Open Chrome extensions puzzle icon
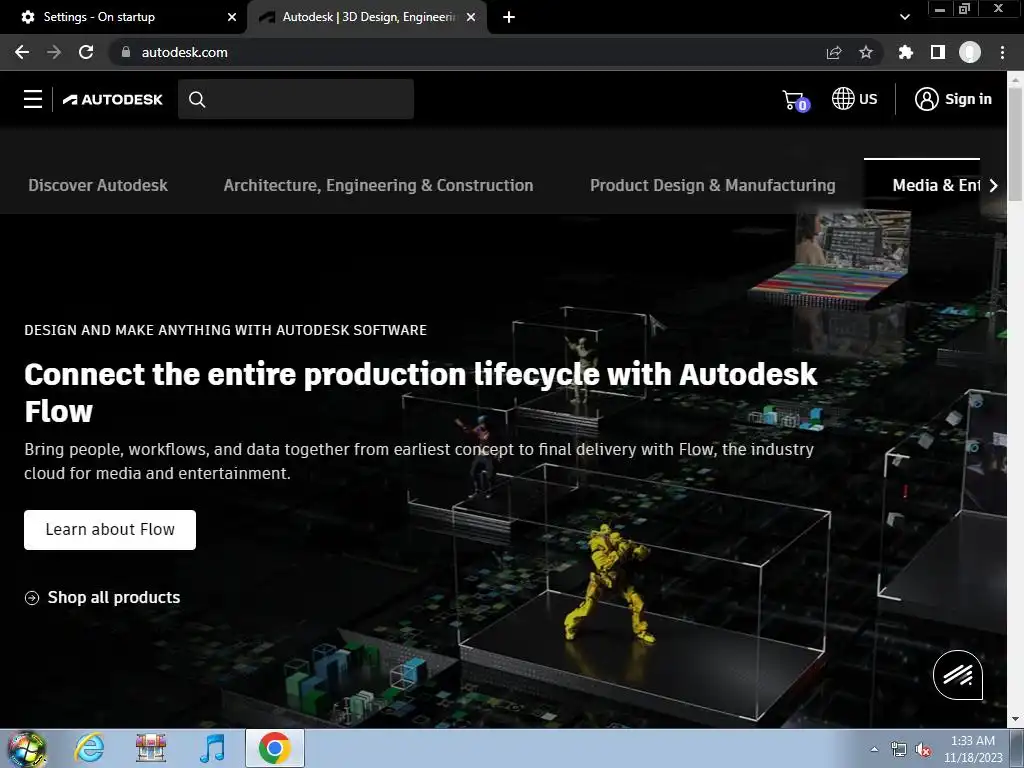Screen dimensions: 1024x768 pos(906,52)
